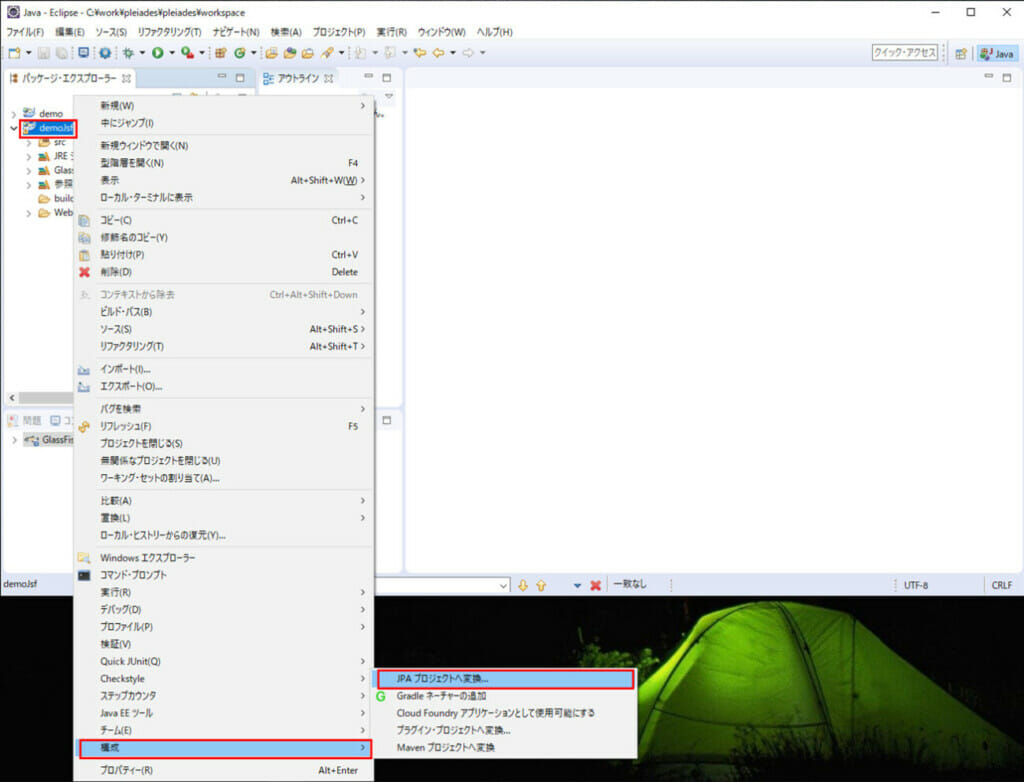Start debugging with the bug toolbar icon

128,55
